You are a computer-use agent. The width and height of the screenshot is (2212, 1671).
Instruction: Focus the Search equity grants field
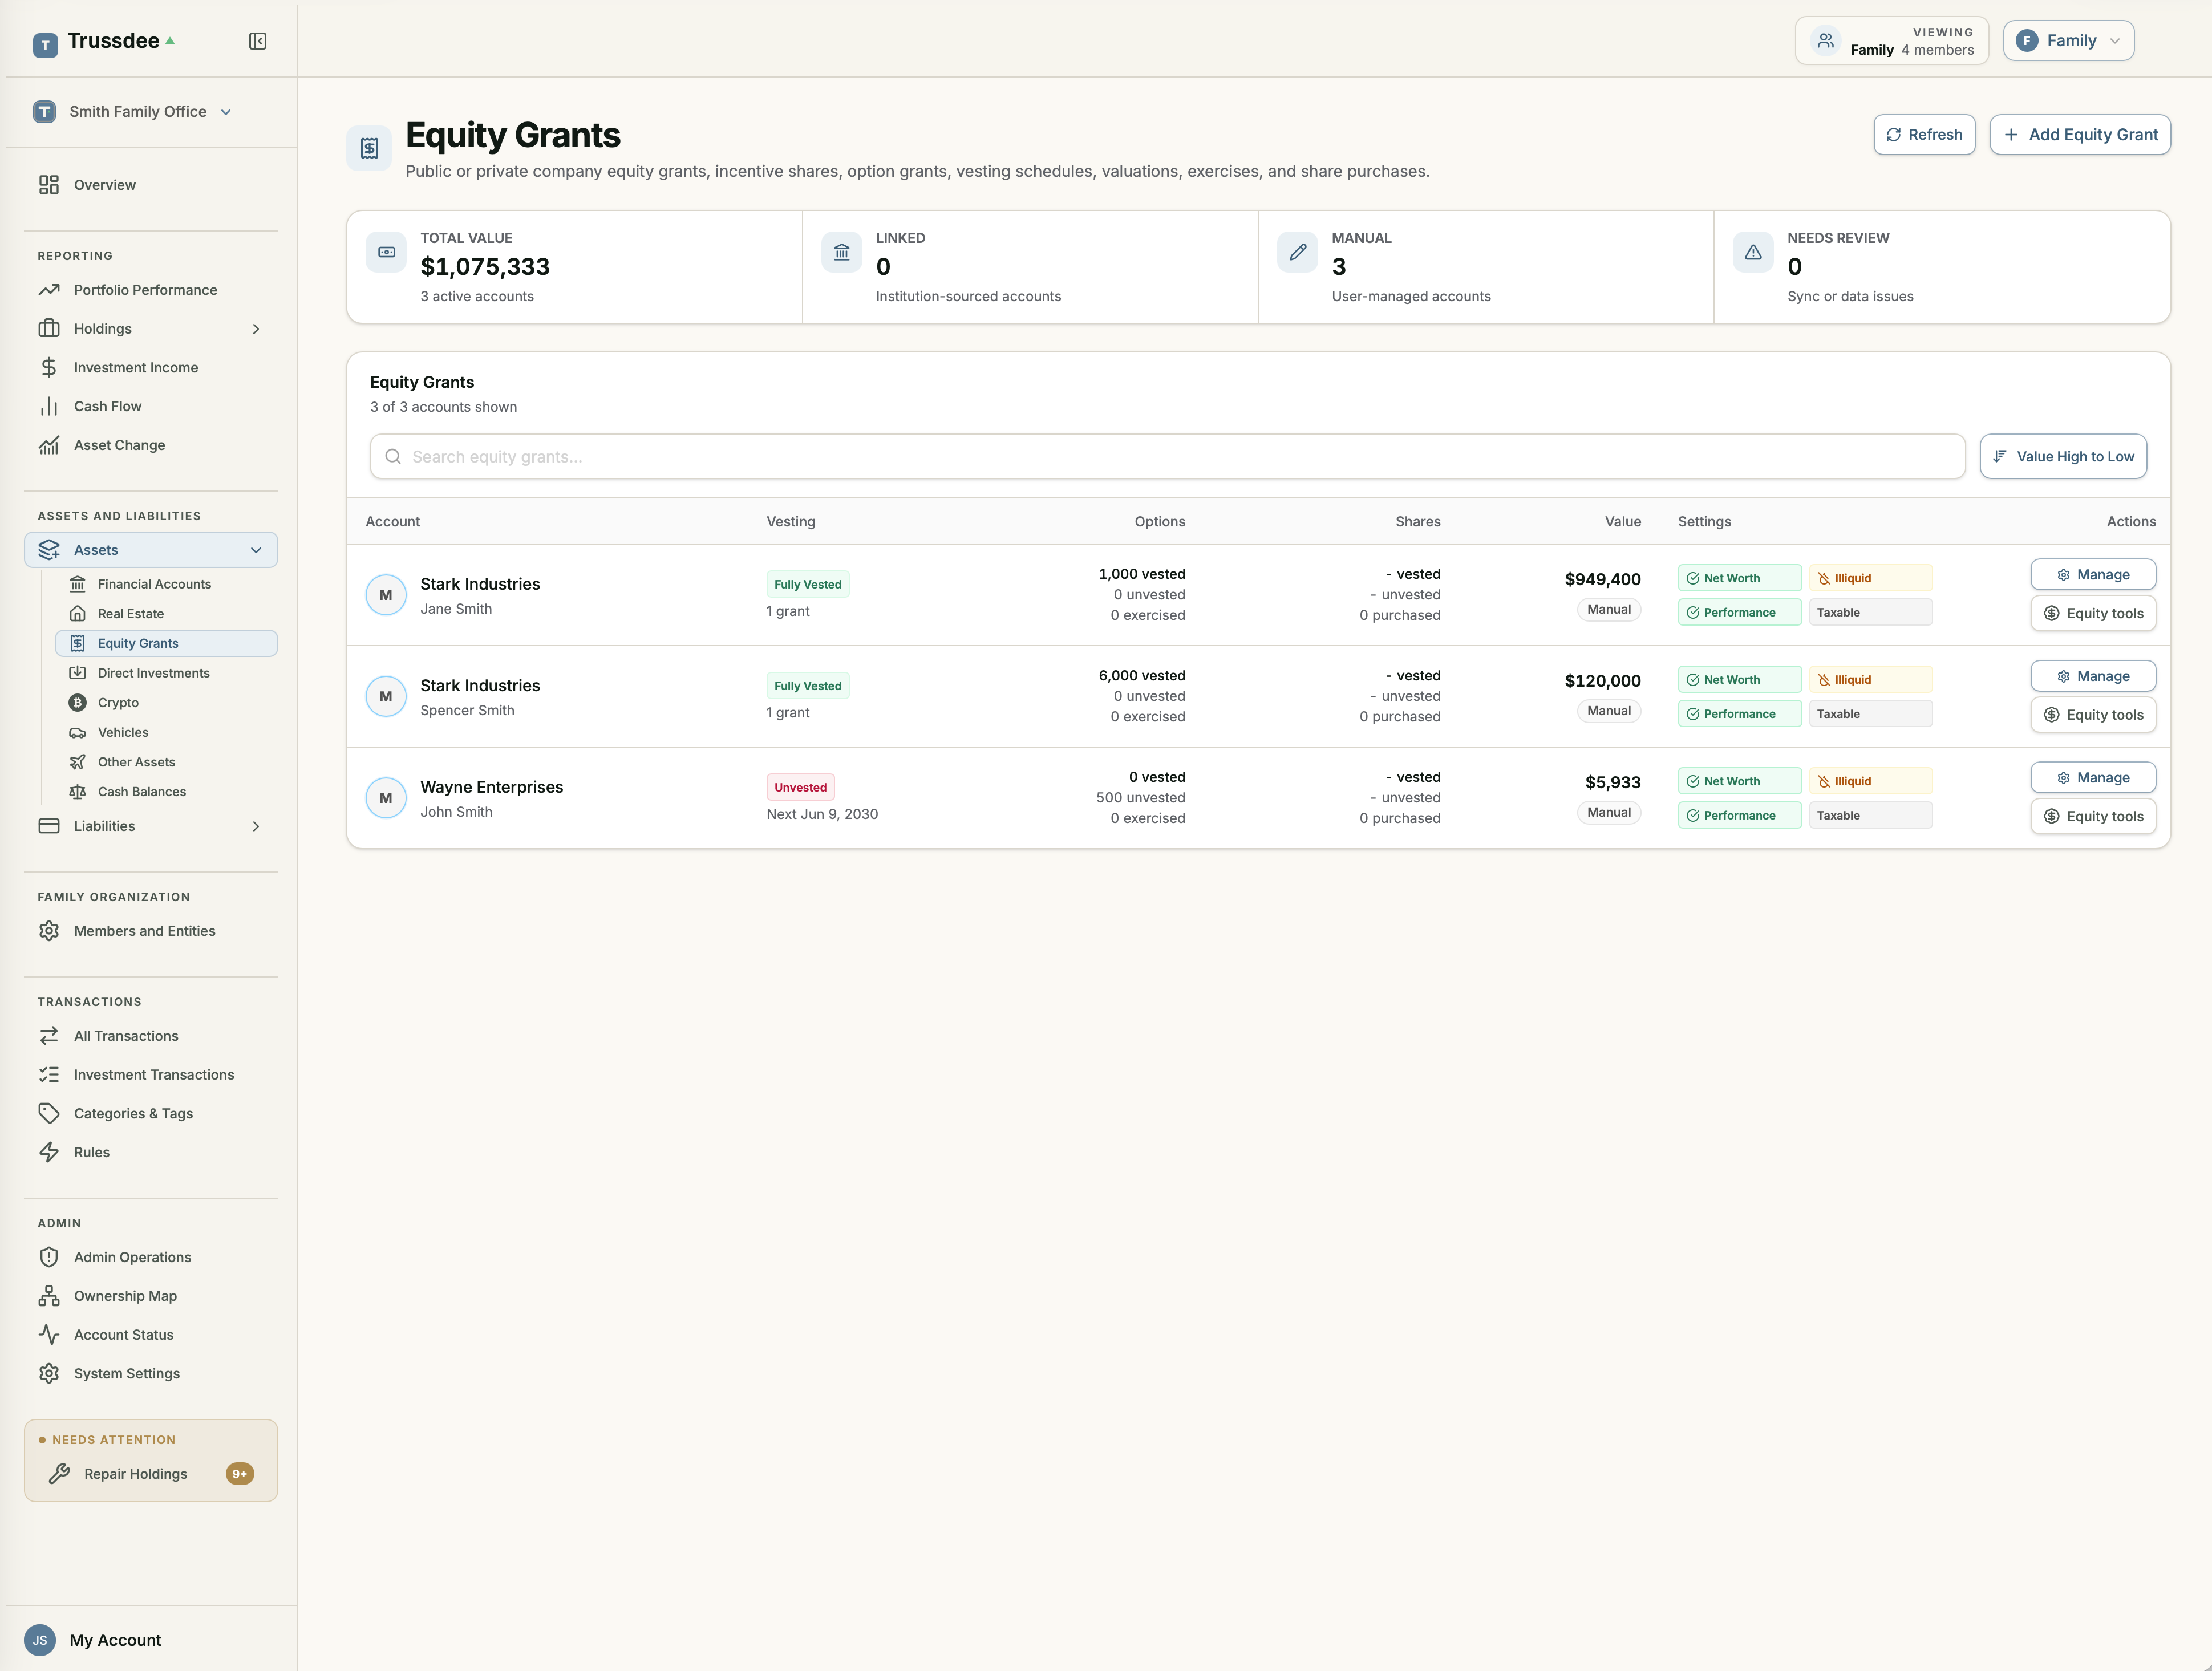click(1167, 456)
